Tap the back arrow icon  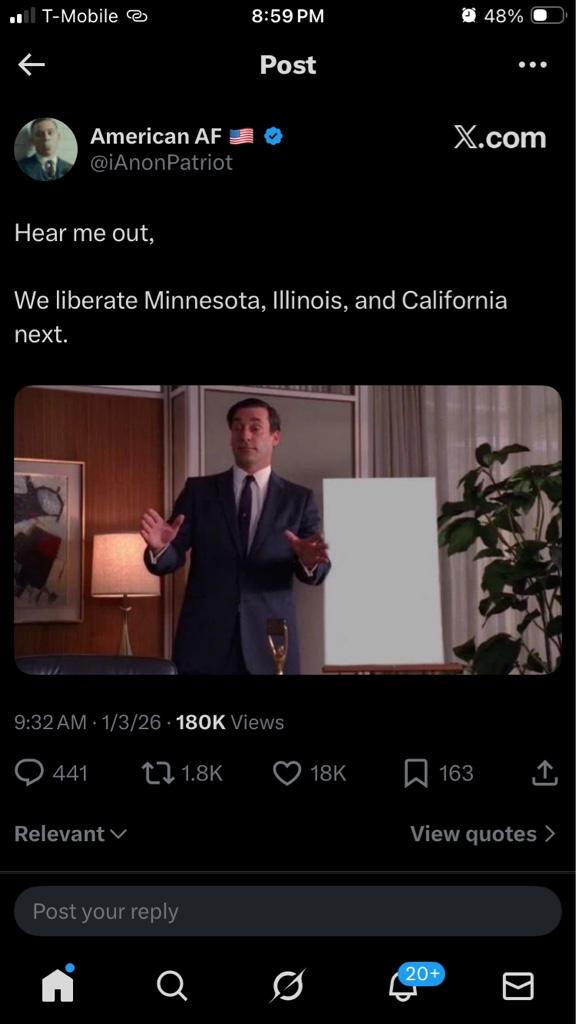[x=31, y=64]
